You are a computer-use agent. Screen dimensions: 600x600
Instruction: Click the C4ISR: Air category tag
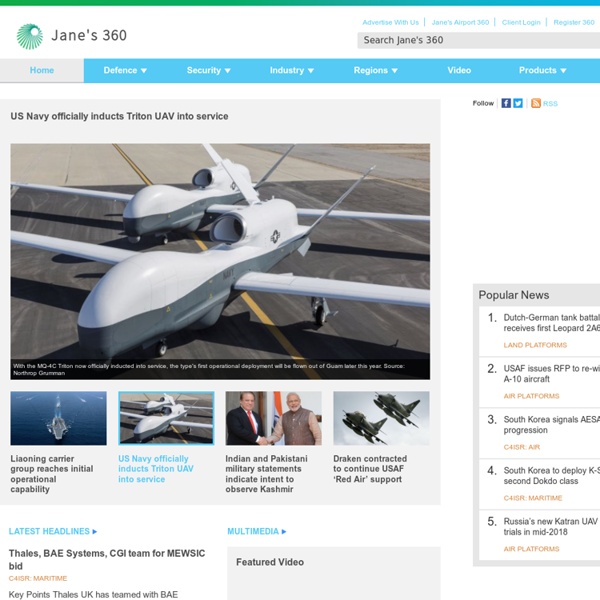(522, 447)
